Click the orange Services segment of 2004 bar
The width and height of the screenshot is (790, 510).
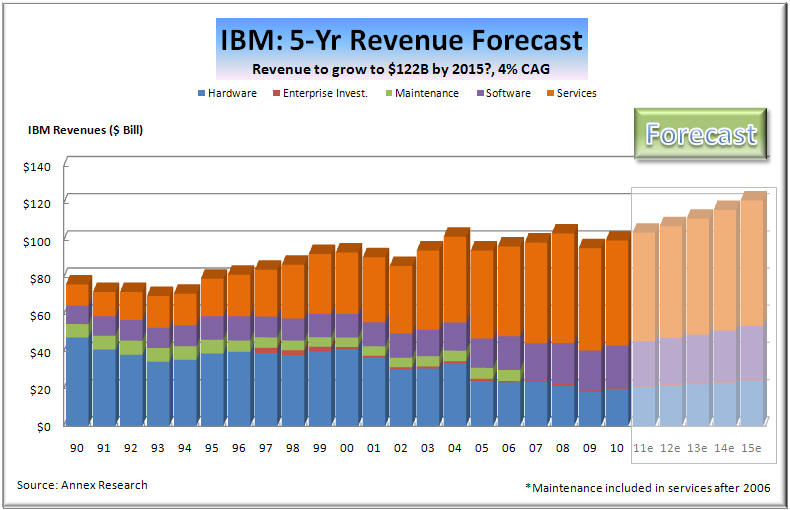[x=453, y=278]
